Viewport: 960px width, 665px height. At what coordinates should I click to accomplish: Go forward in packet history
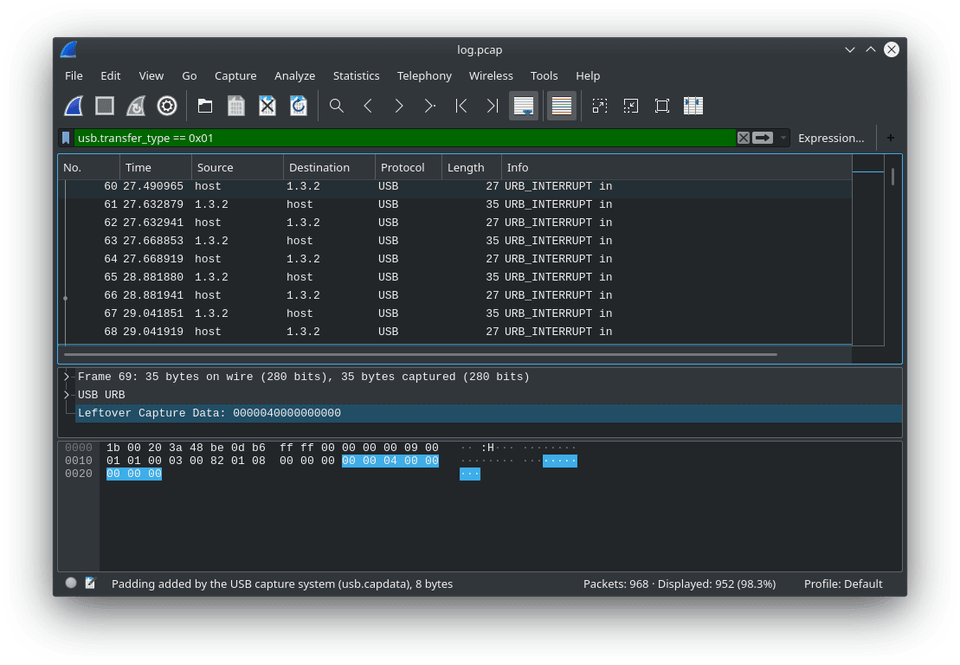(399, 106)
